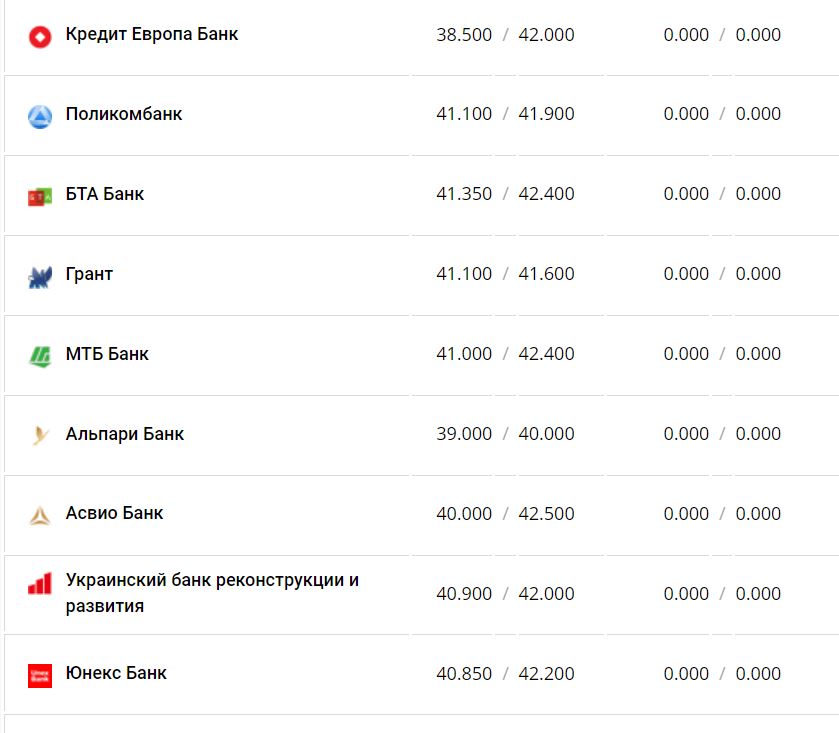This screenshot has width=839, height=733.
Task: Click the Асвио Банк logo icon
Action: pos(40,516)
